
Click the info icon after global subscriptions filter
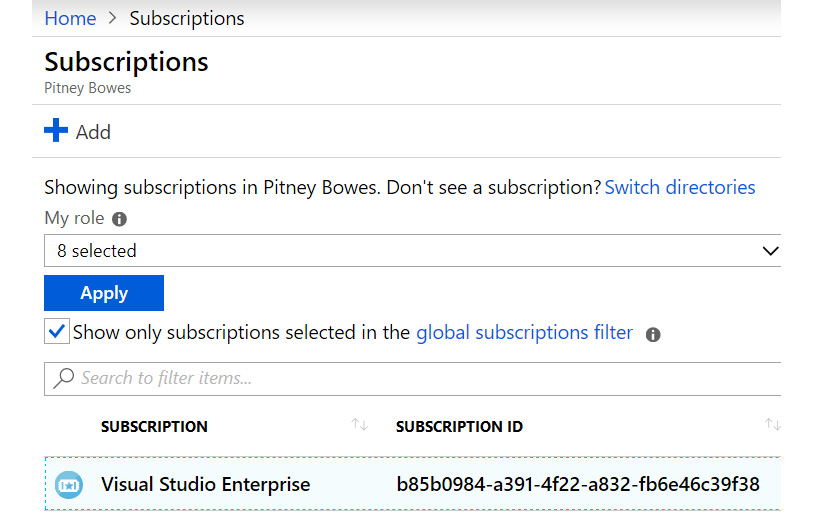click(653, 334)
